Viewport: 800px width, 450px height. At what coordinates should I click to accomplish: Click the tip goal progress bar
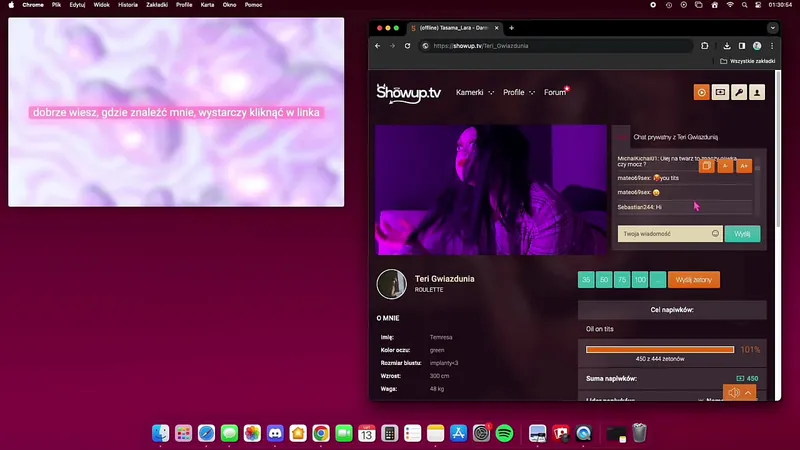click(x=660, y=349)
